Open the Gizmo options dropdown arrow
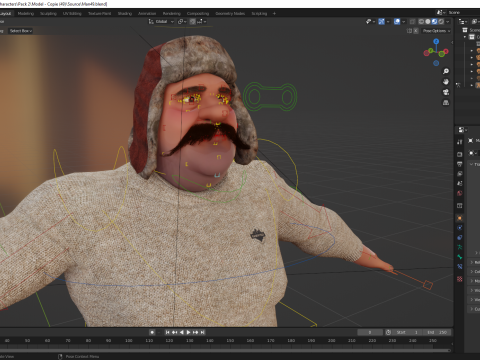Screen dimensions: 480x360 click(x=388, y=22)
